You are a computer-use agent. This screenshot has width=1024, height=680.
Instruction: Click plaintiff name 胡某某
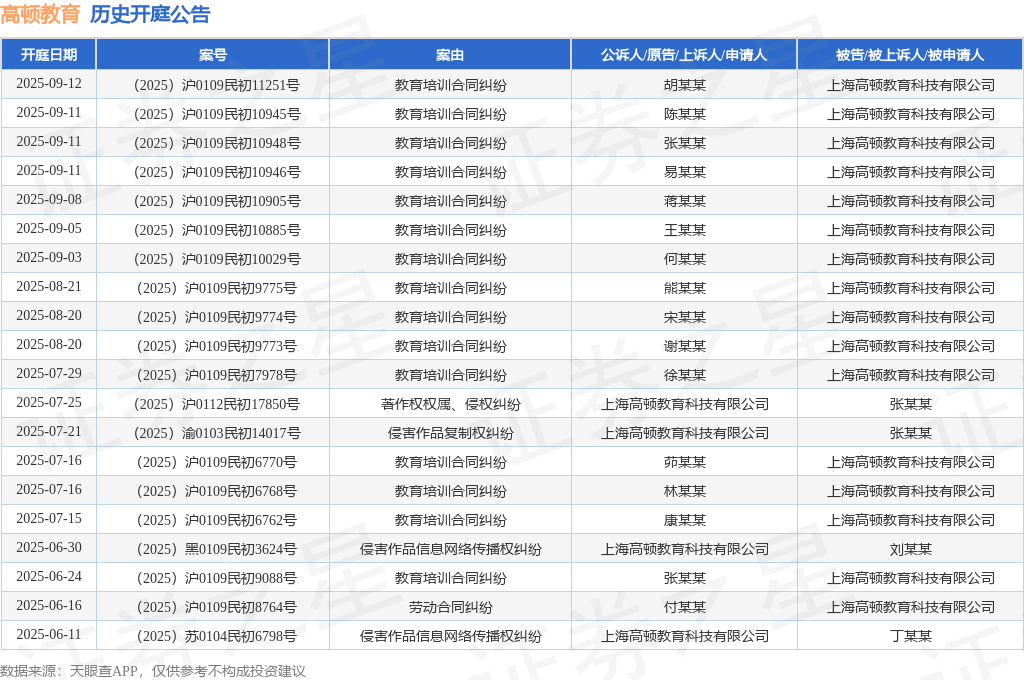tap(684, 85)
